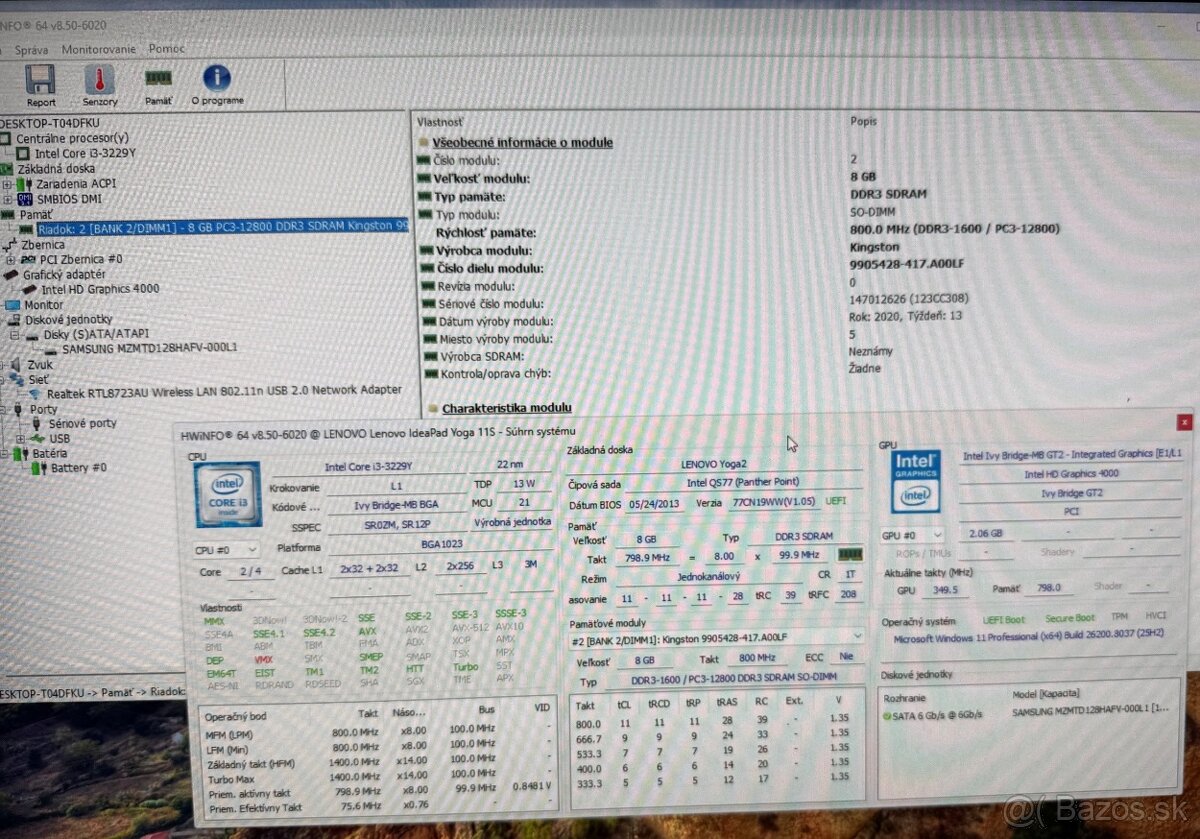Click the 77CN19WW(V1.05) BIOS version field

(x=774, y=503)
